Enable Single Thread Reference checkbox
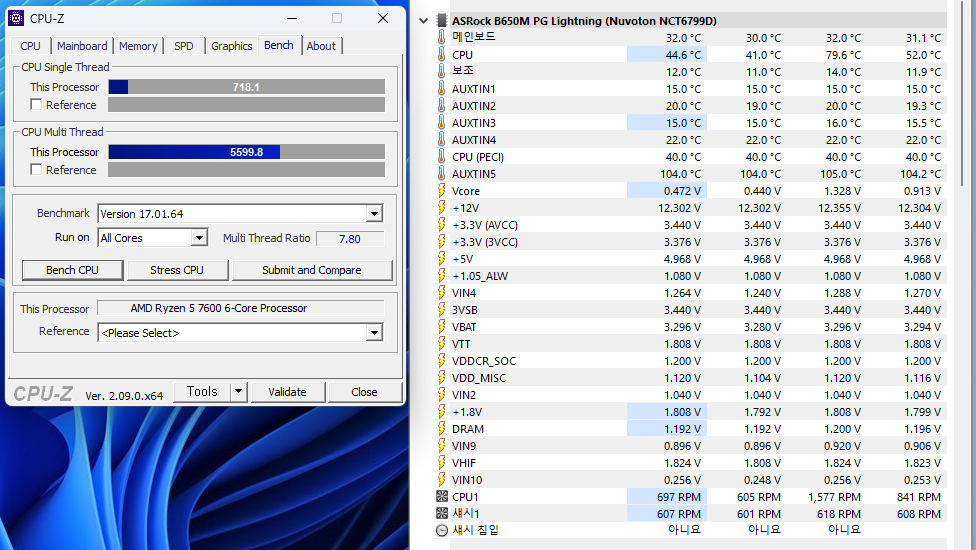This screenshot has width=976, height=550. 36,105
